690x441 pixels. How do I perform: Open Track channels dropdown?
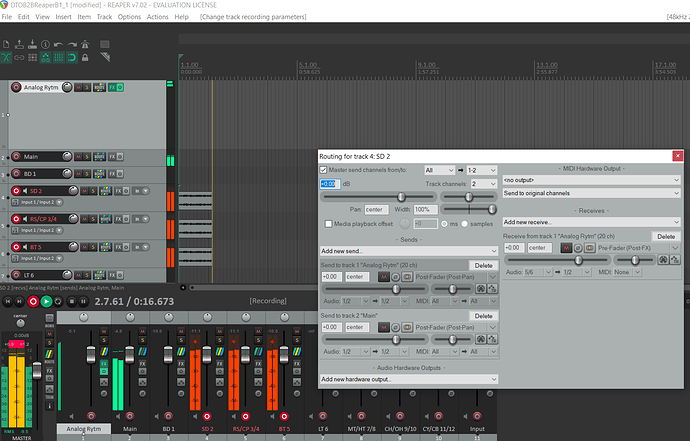[484, 184]
